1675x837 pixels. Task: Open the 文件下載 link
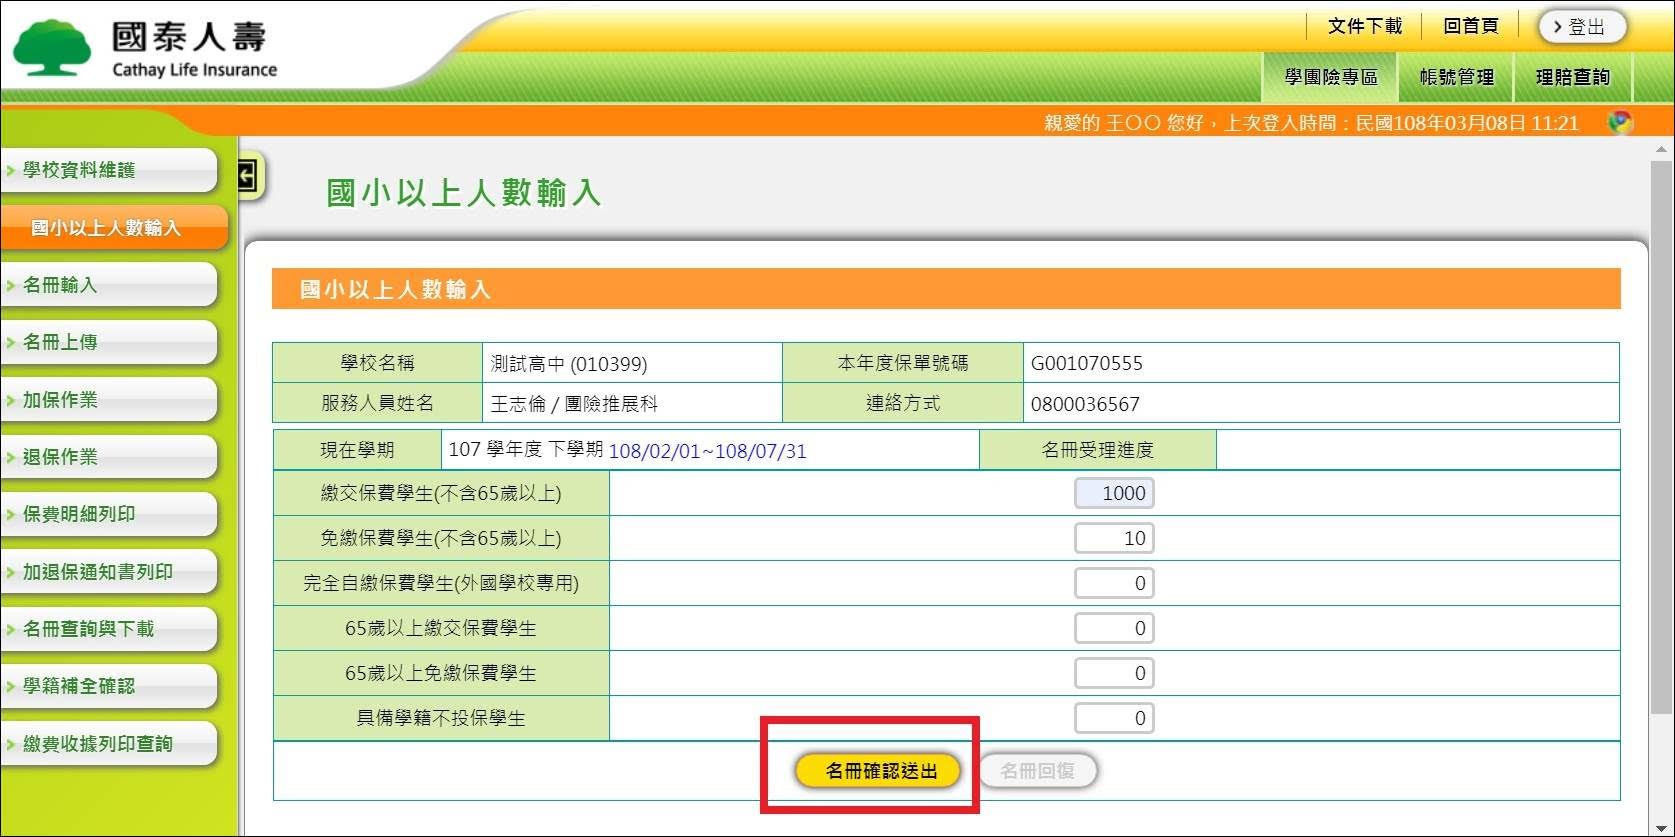point(1364,26)
